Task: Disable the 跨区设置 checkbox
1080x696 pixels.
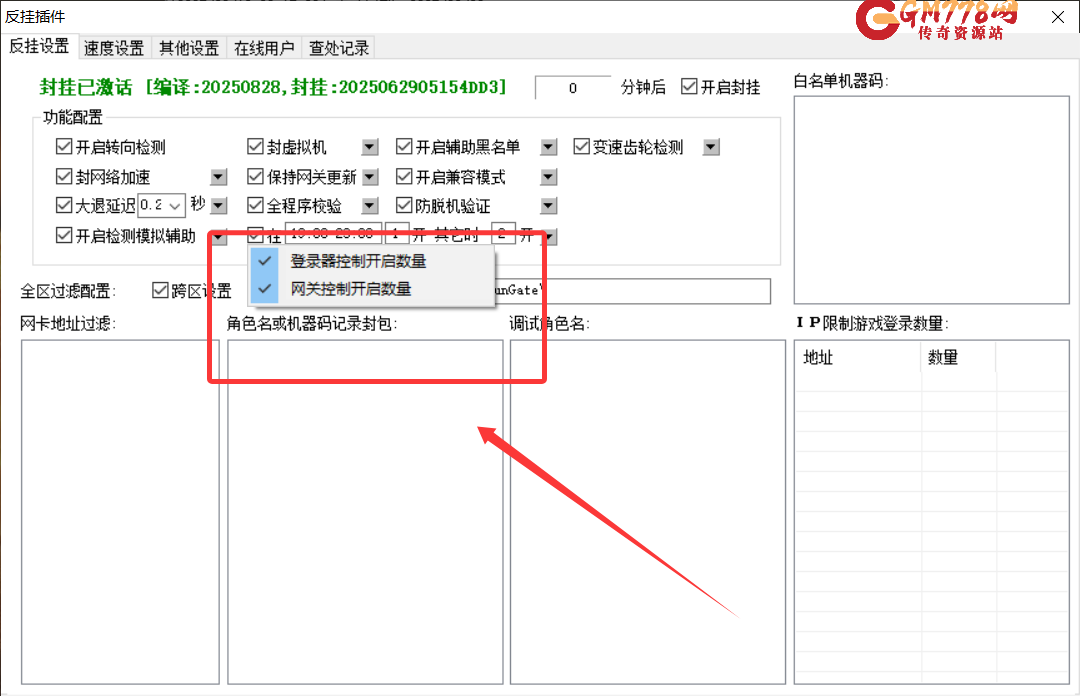Action: coord(160,291)
